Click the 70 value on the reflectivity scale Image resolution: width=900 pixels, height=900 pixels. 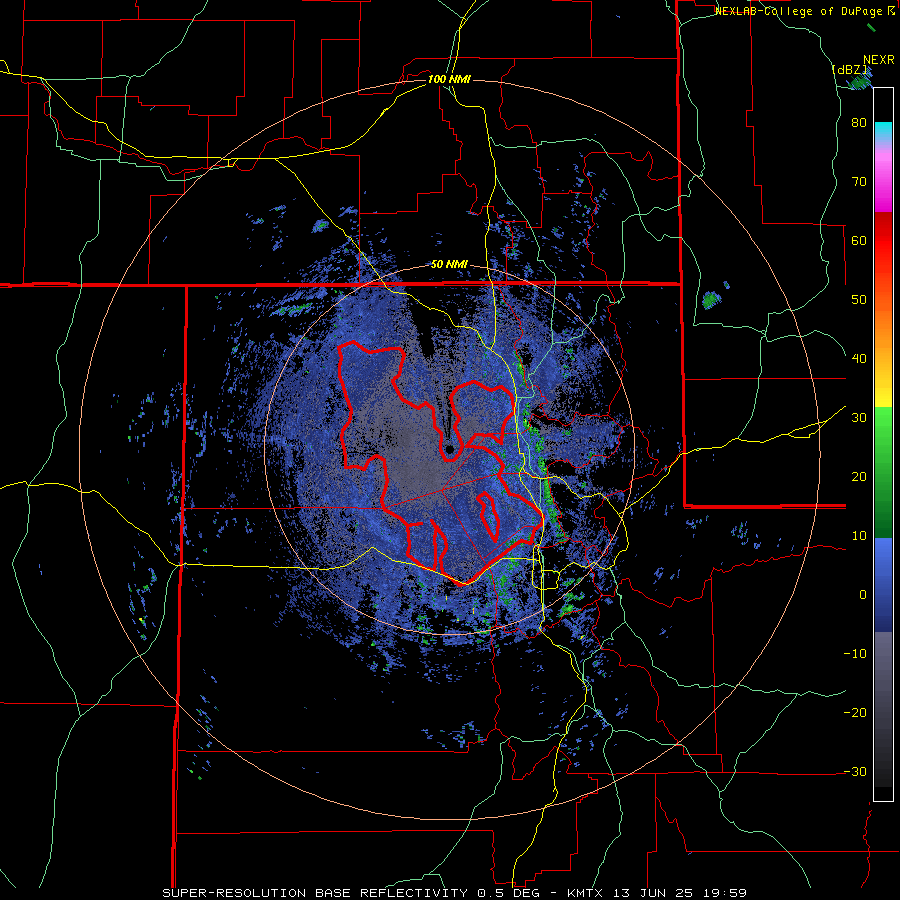[x=859, y=181]
